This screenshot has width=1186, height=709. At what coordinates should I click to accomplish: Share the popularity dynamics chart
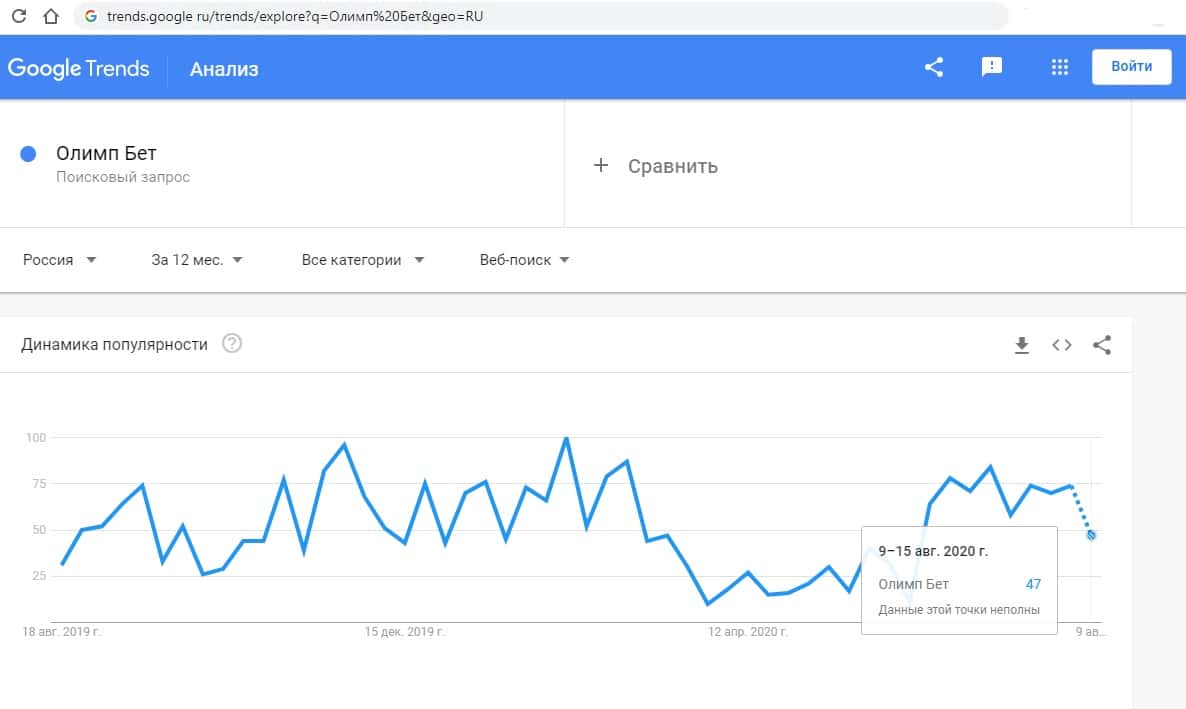(1102, 345)
